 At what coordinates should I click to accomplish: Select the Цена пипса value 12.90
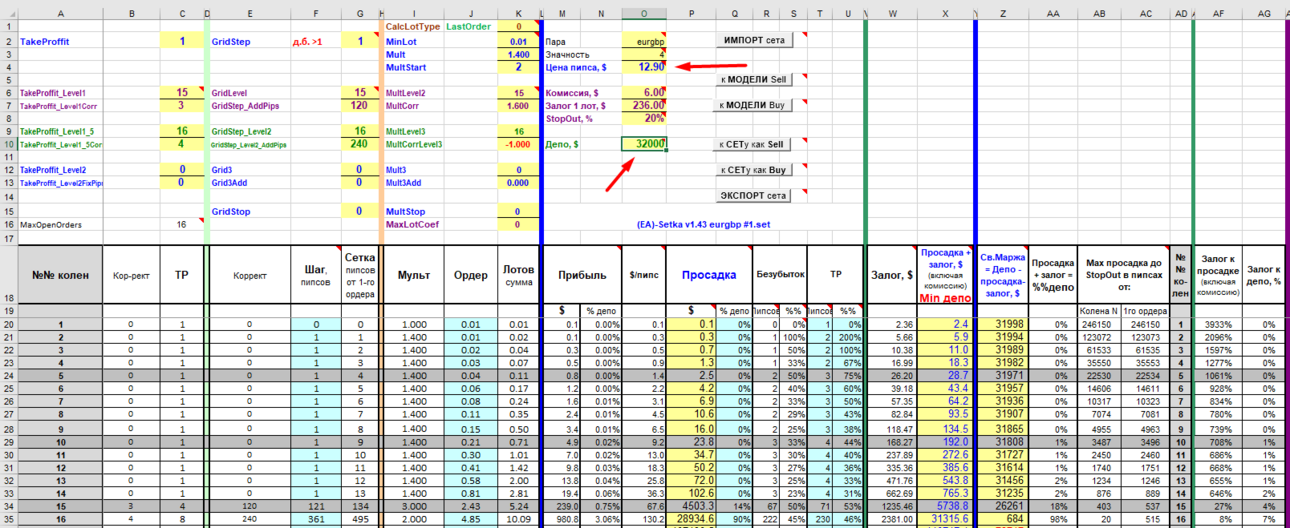643,66
